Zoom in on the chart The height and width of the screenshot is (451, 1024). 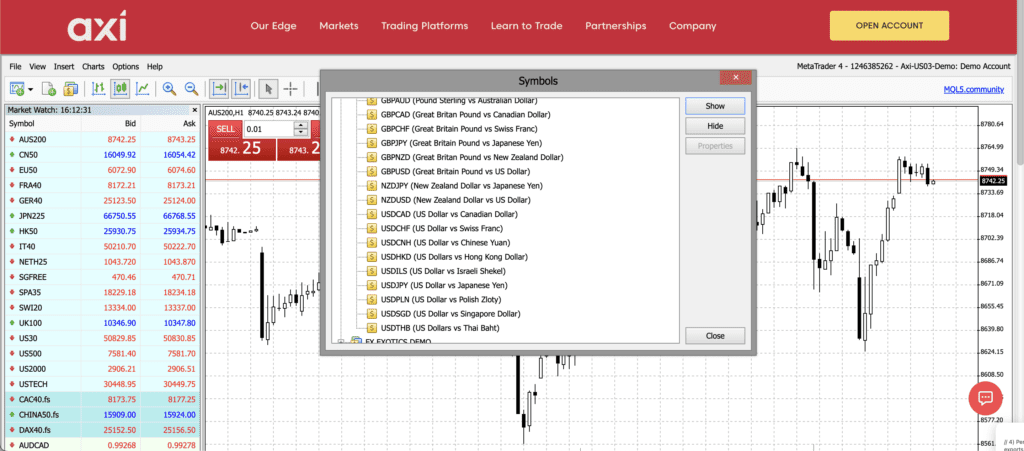[169, 88]
